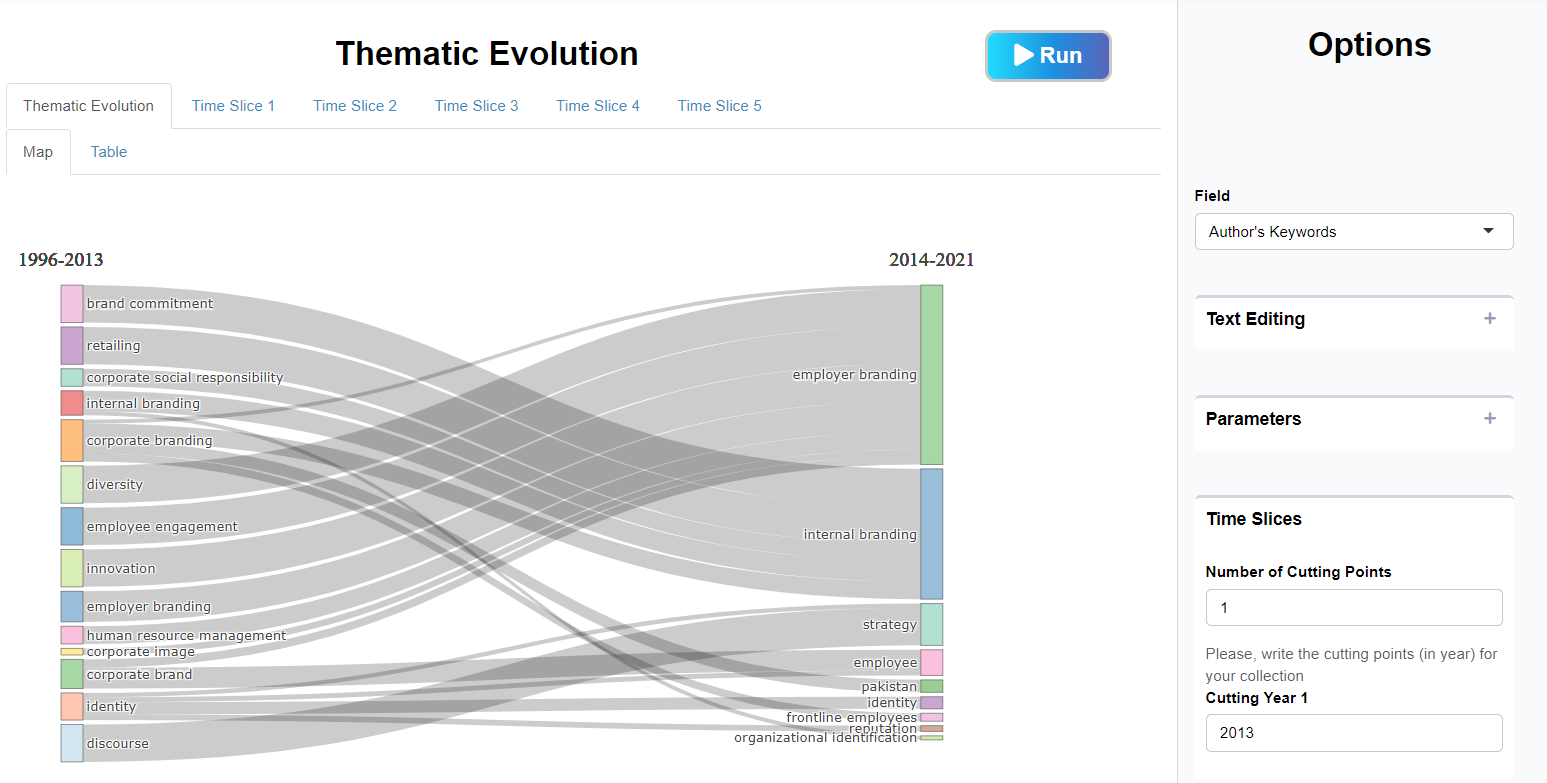Click the yellow corporate image node

(71, 652)
